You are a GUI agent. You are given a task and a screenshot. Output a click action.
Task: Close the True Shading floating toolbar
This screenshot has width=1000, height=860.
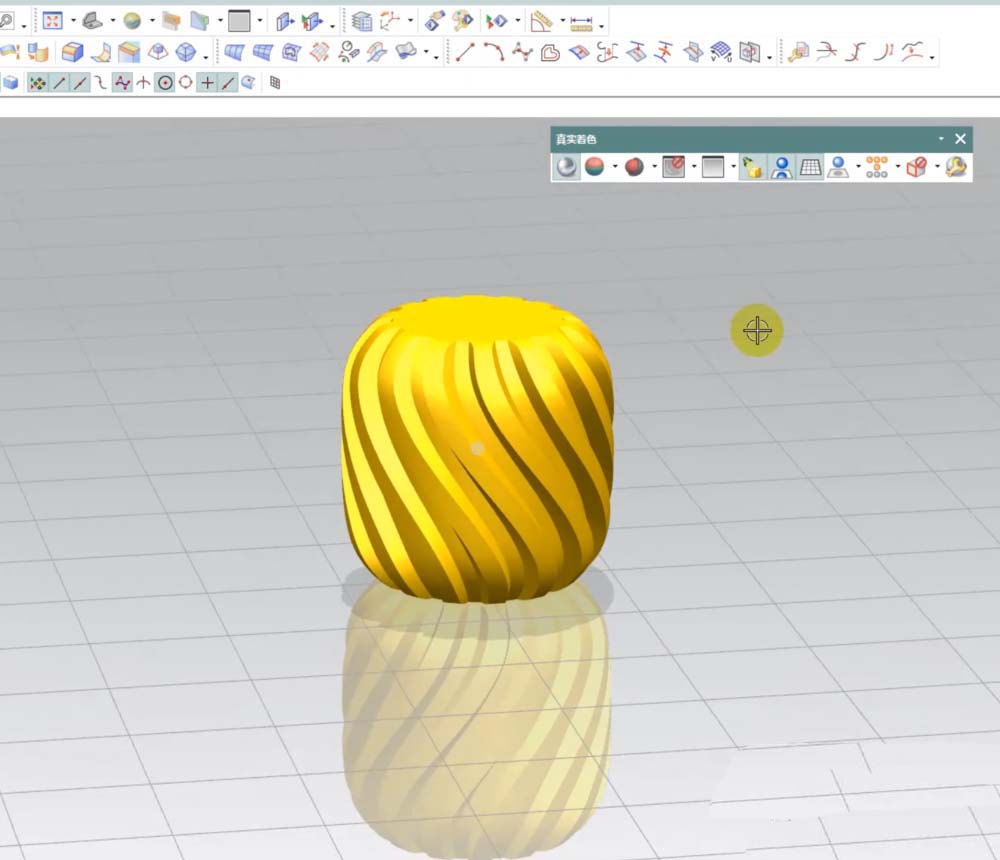[x=960, y=138]
